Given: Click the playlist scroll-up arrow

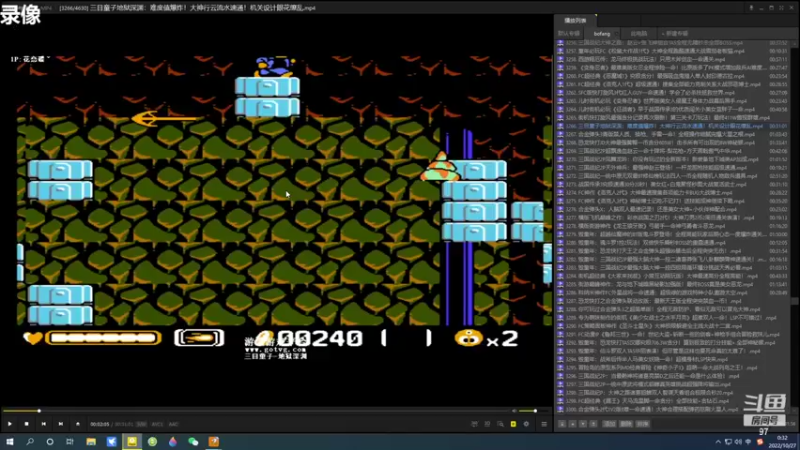Looking at the screenshot, I should (x=794, y=43).
